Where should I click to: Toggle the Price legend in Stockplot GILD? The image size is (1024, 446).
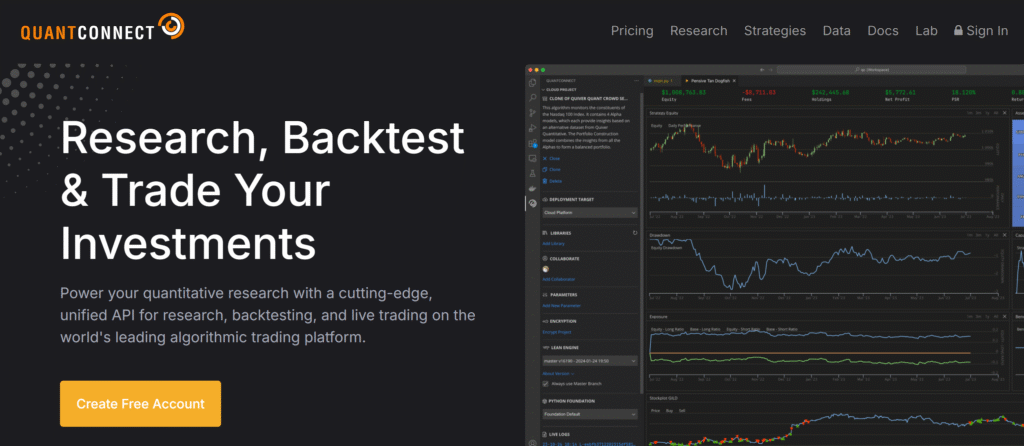[656, 411]
